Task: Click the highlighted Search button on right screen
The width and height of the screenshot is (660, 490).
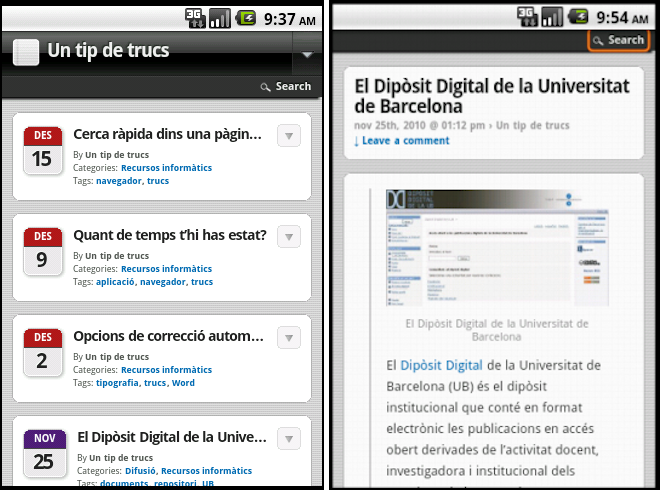Action: pos(617,40)
